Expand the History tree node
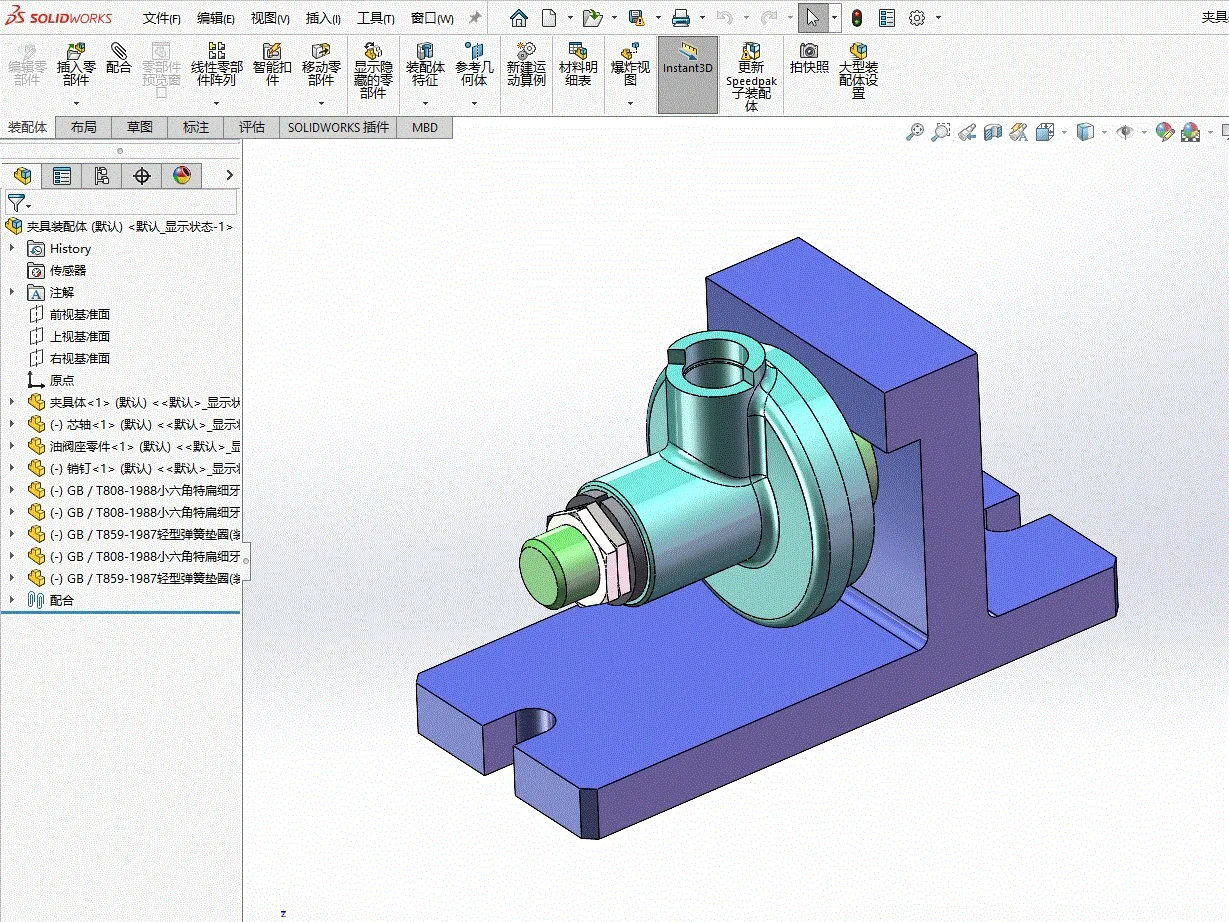The image size is (1229, 922). click(12, 248)
